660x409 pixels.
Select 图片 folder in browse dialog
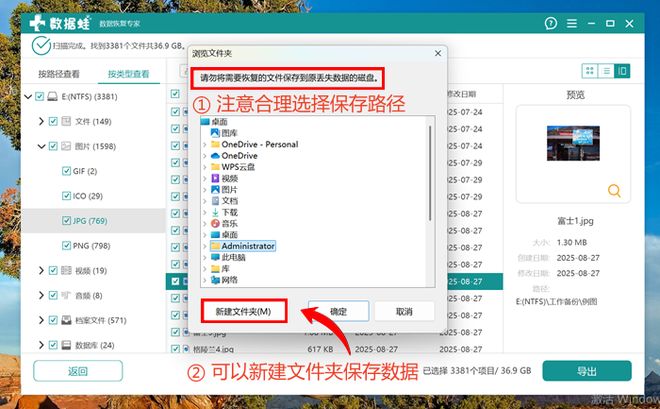pos(224,190)
